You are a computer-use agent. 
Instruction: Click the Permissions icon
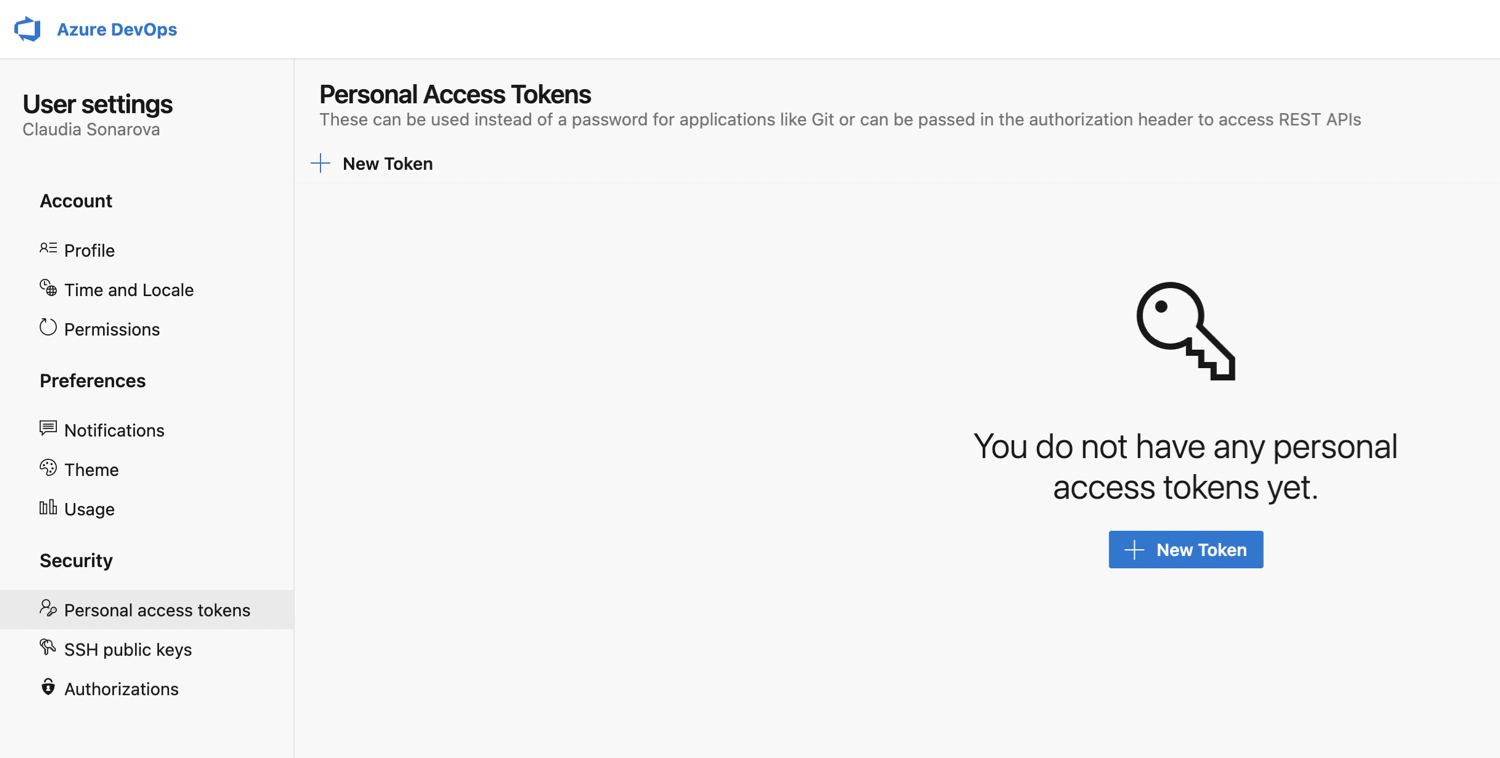47,329
